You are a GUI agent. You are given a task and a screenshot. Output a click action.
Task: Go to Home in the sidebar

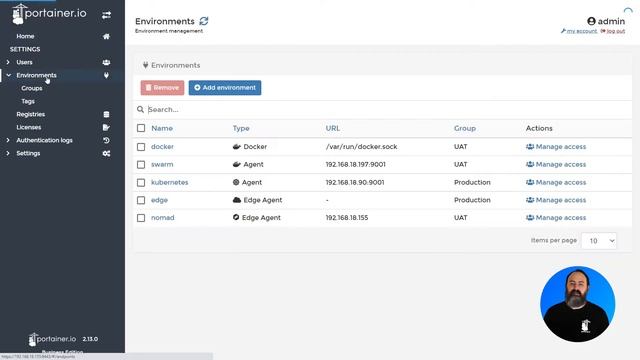pyautogui.click(x=25, y=36)
